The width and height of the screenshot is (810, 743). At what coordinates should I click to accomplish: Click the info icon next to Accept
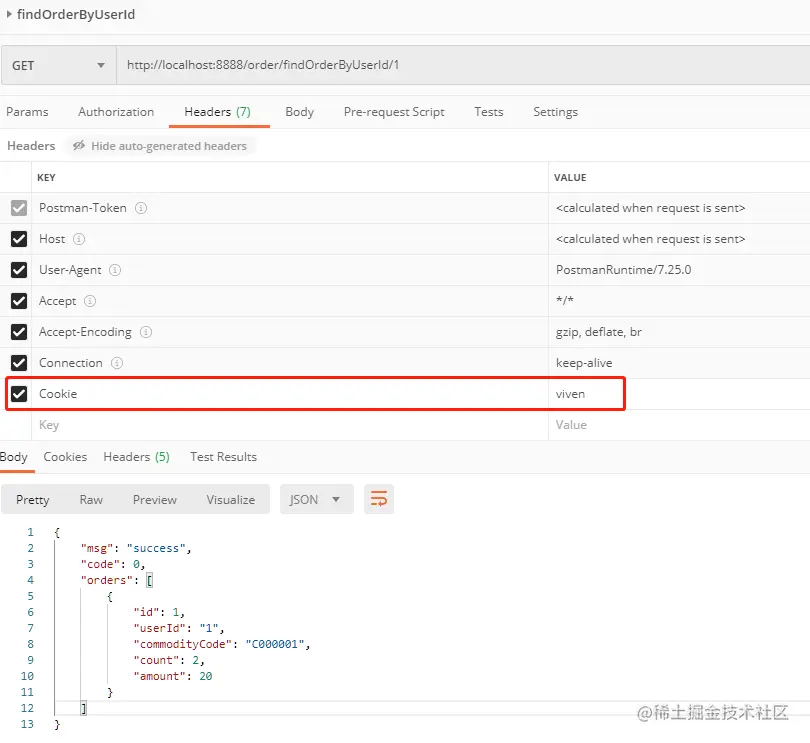[90, 301]
